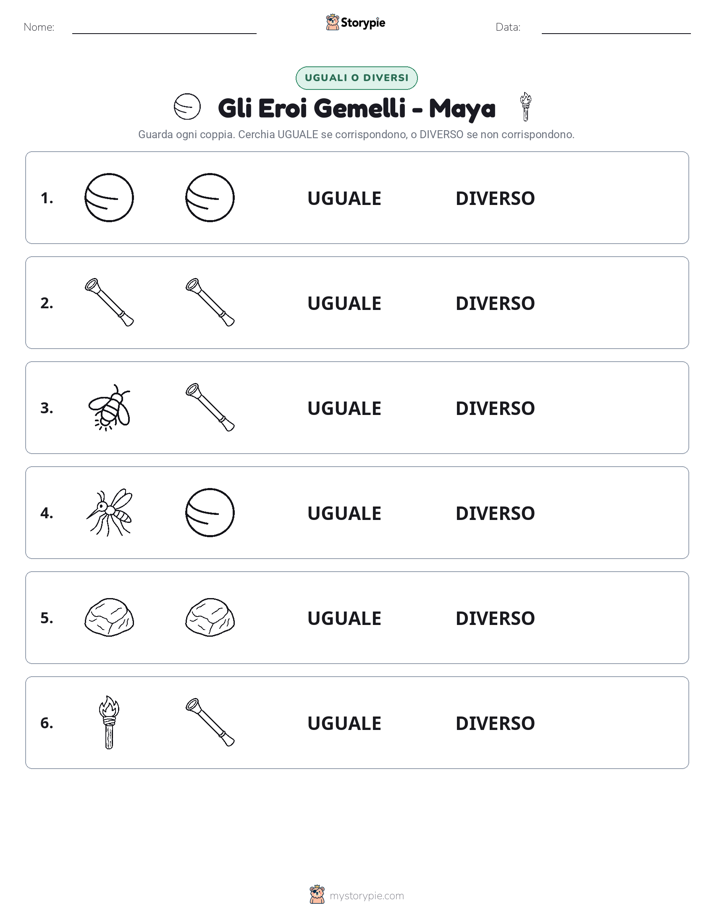Click the firefly icon in row 3
The height and width of the screenshot is (924, 714).
point(109,408)
